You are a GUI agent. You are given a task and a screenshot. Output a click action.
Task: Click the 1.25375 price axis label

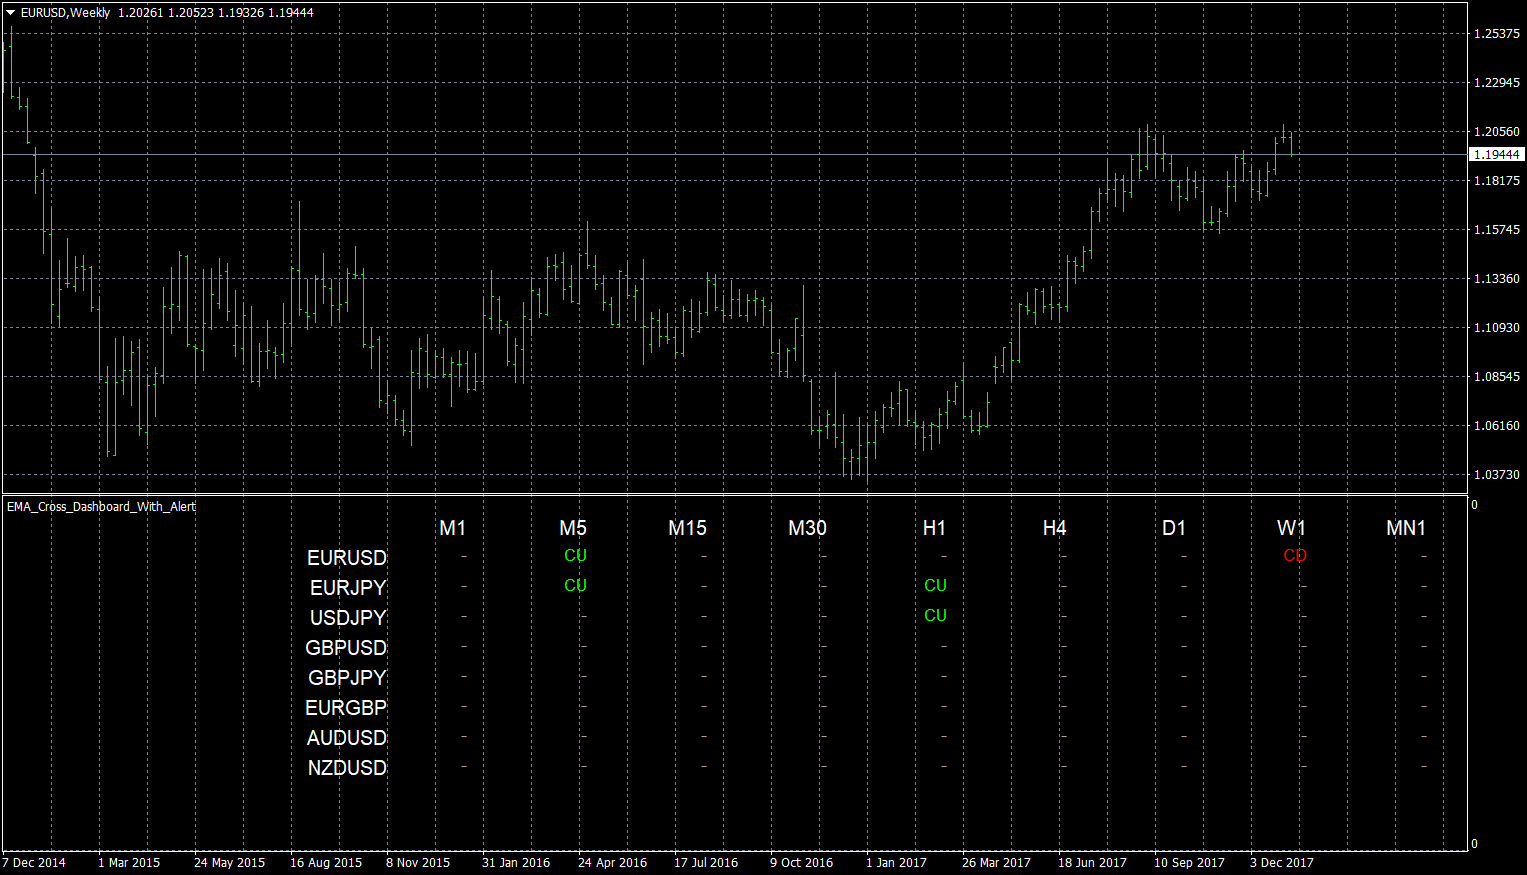[1496, 34]
